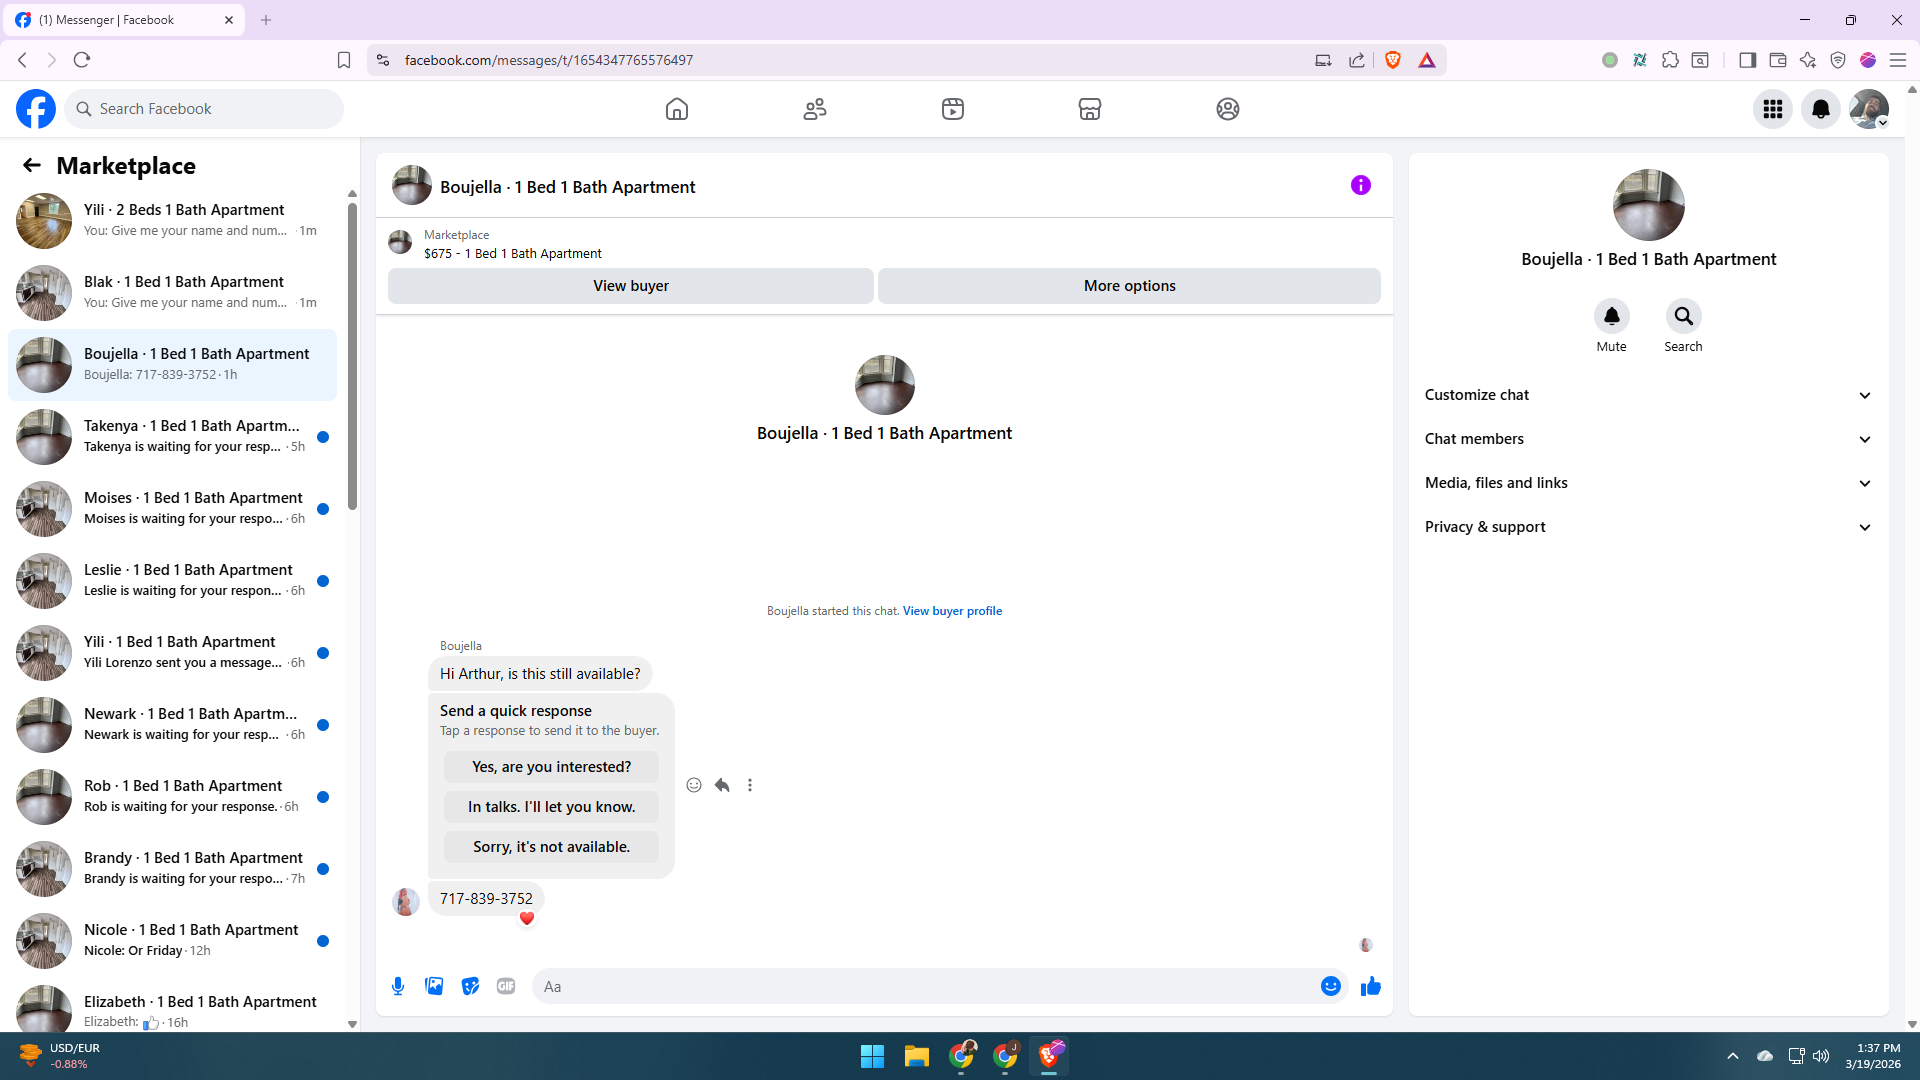This screenshot has height=1080, width=1920.
Task: Open the Marketplace tab in top navigation
Action: (x=1089, y=109)
